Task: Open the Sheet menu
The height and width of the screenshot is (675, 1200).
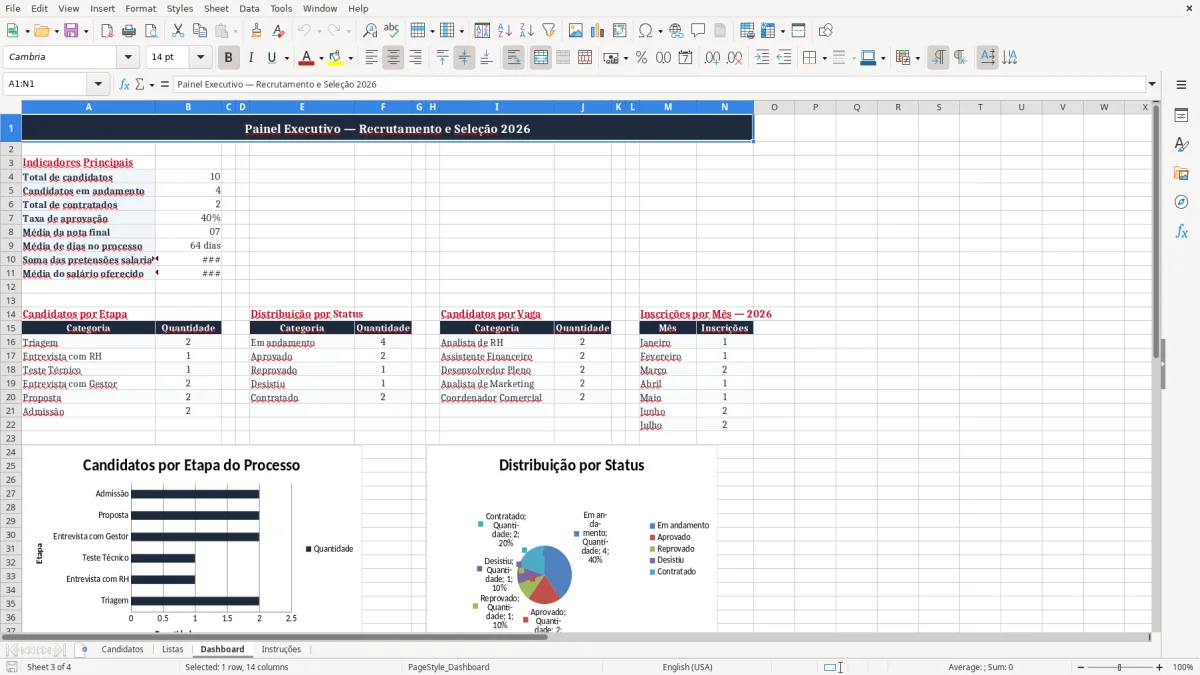Action: (x=216, y=8)
